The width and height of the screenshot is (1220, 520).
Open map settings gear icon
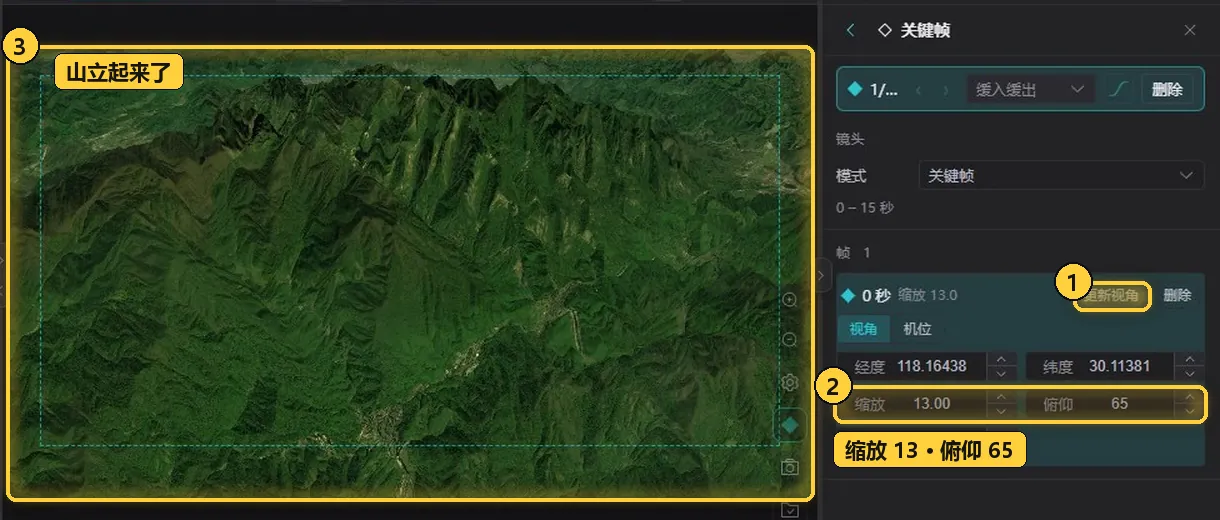(789, 383)
